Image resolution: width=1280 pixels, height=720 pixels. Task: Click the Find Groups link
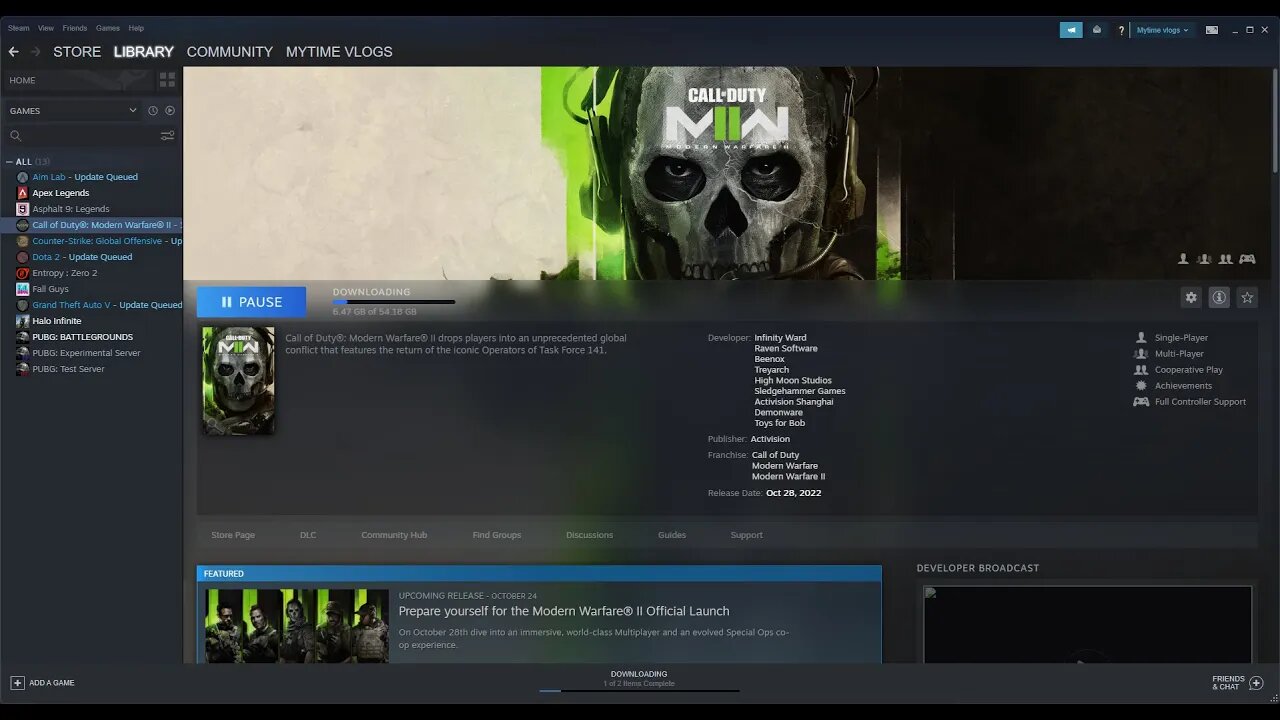pyautogui.click(x=497, y=535)
